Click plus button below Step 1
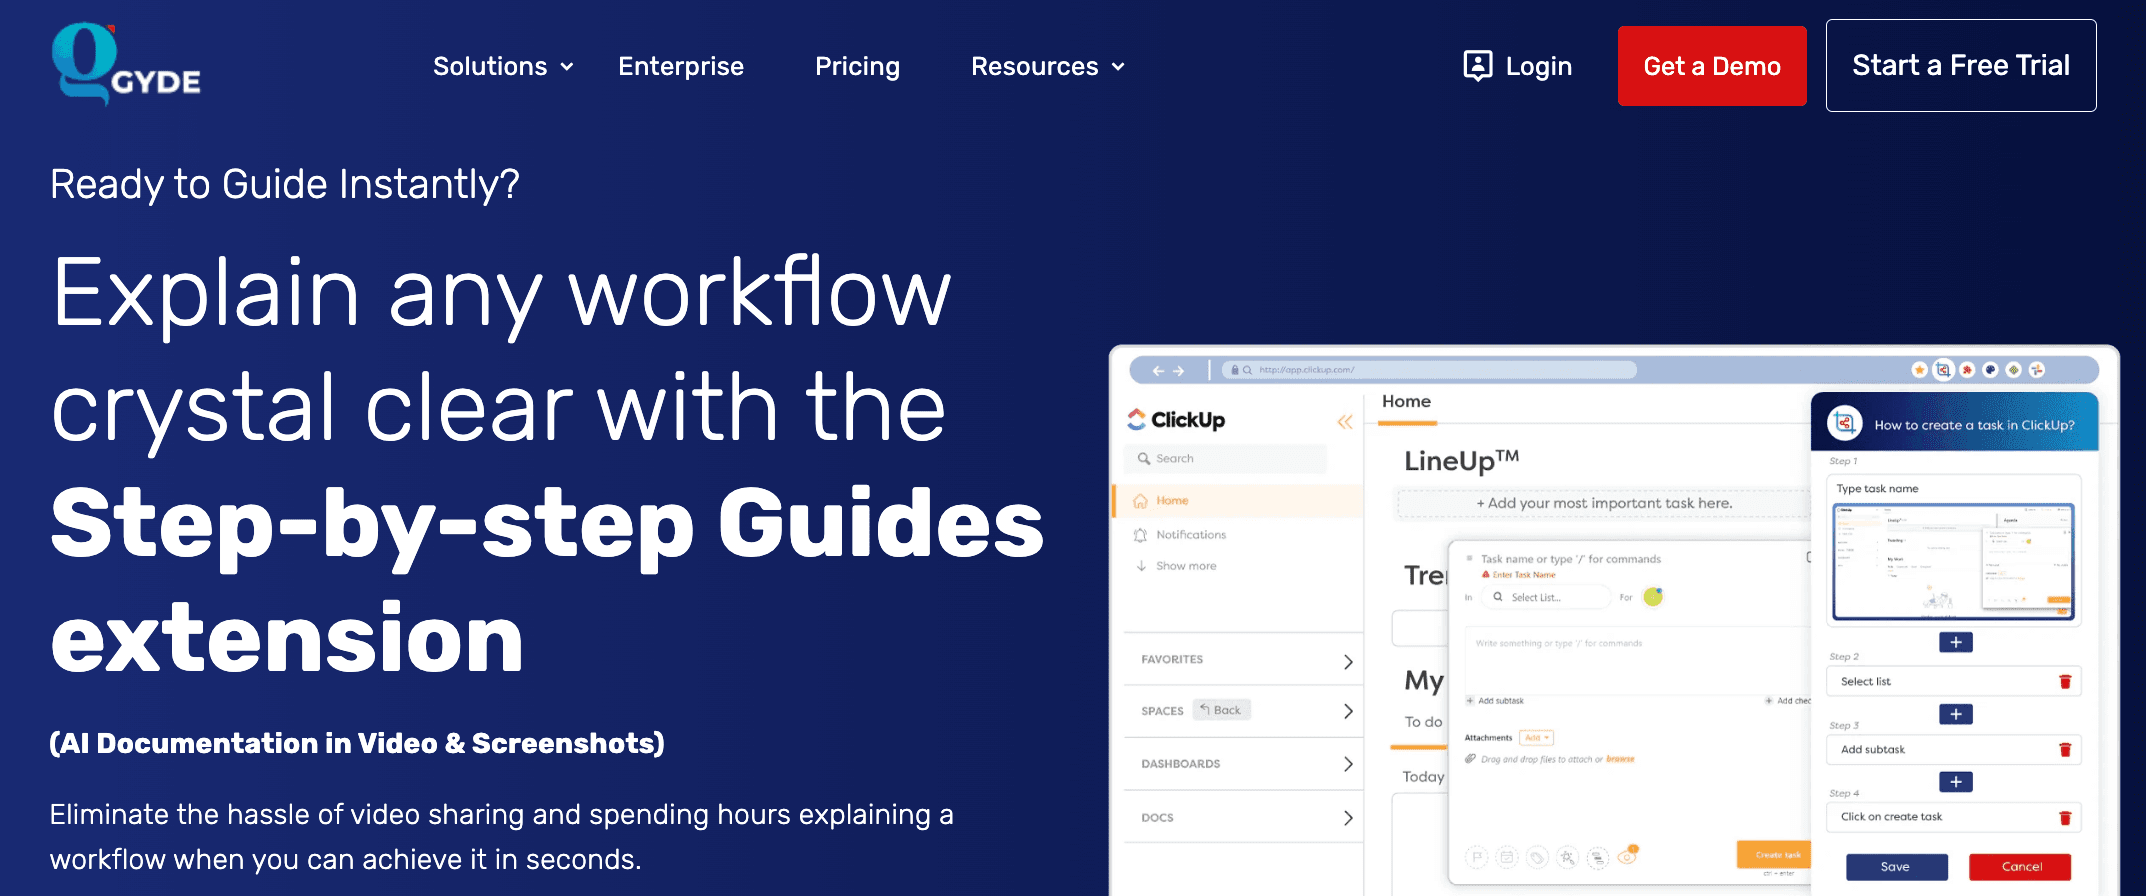2146x896 pixels. pos(1955,642)
